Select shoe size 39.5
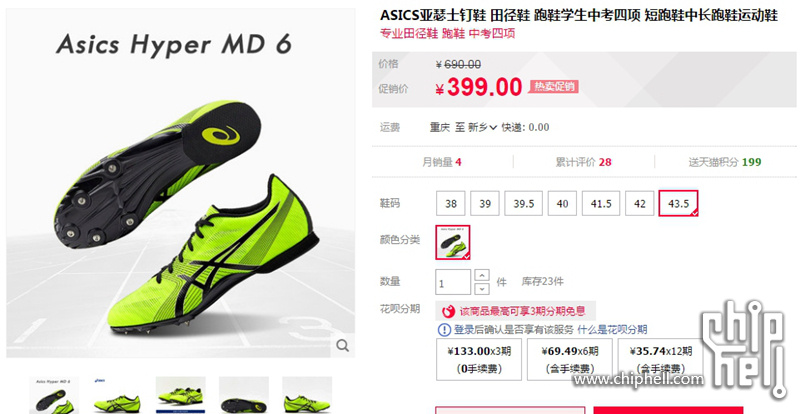800x414 pixels. click(523, 203)
